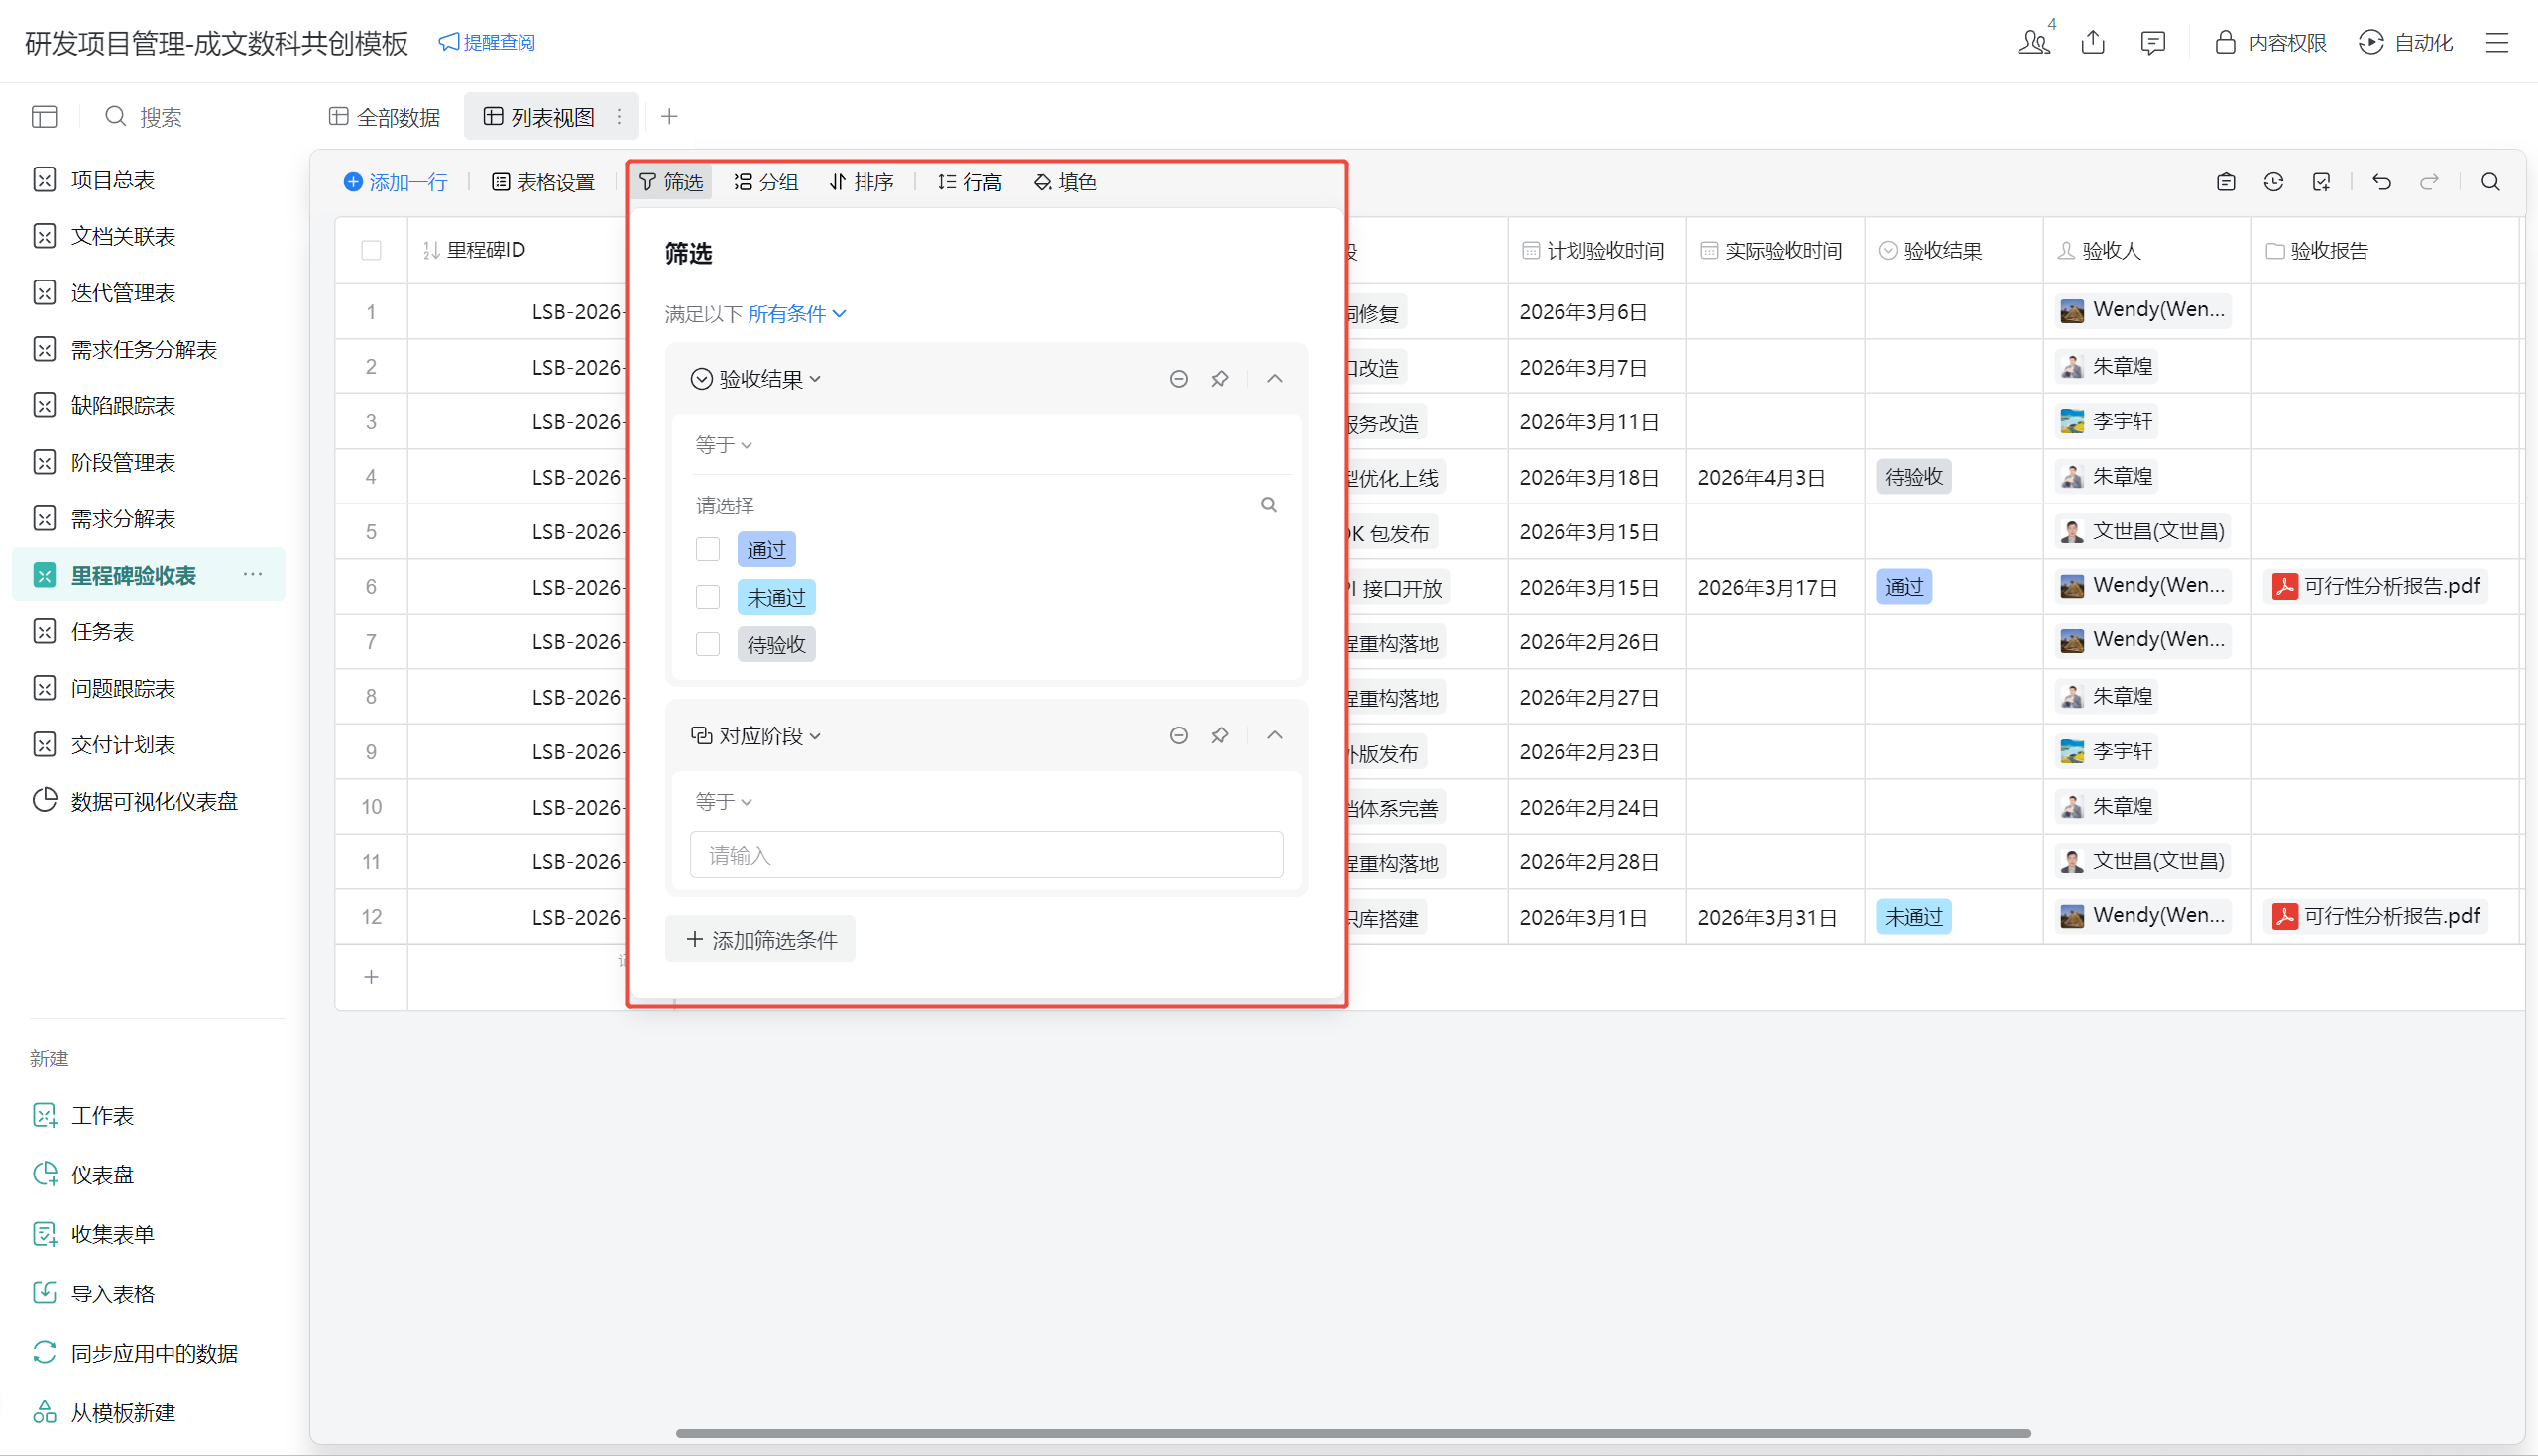Click the share/export icon in header
Image resolution: width=2538 pixels, height=1456 pixels.
click(x=2093, y=42)
